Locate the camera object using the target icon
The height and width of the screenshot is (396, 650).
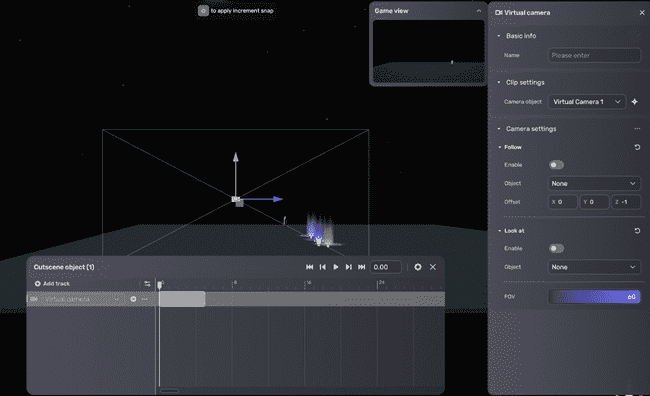point(635,102)
